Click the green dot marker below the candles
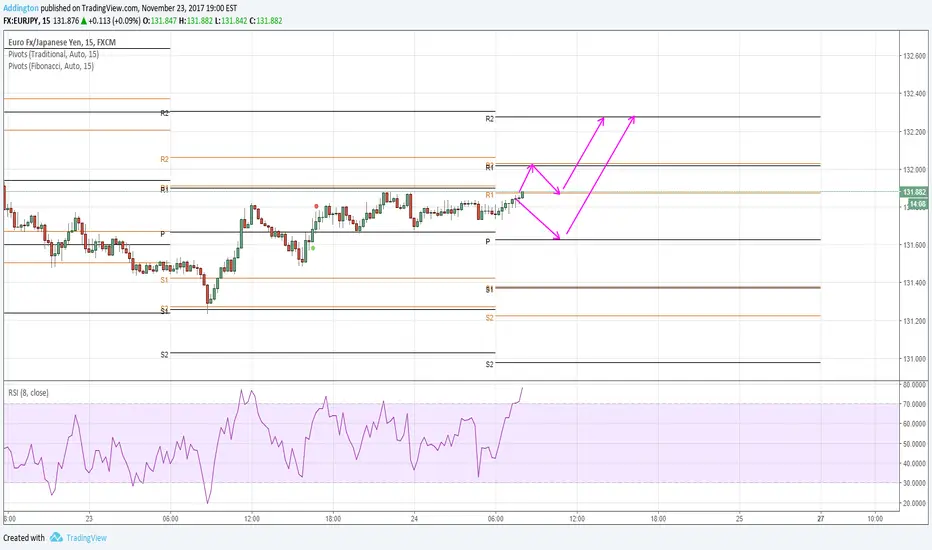Image resolution: width=932 pixels, height=550 pixels. pyautogui.click(x=313, y=248)
